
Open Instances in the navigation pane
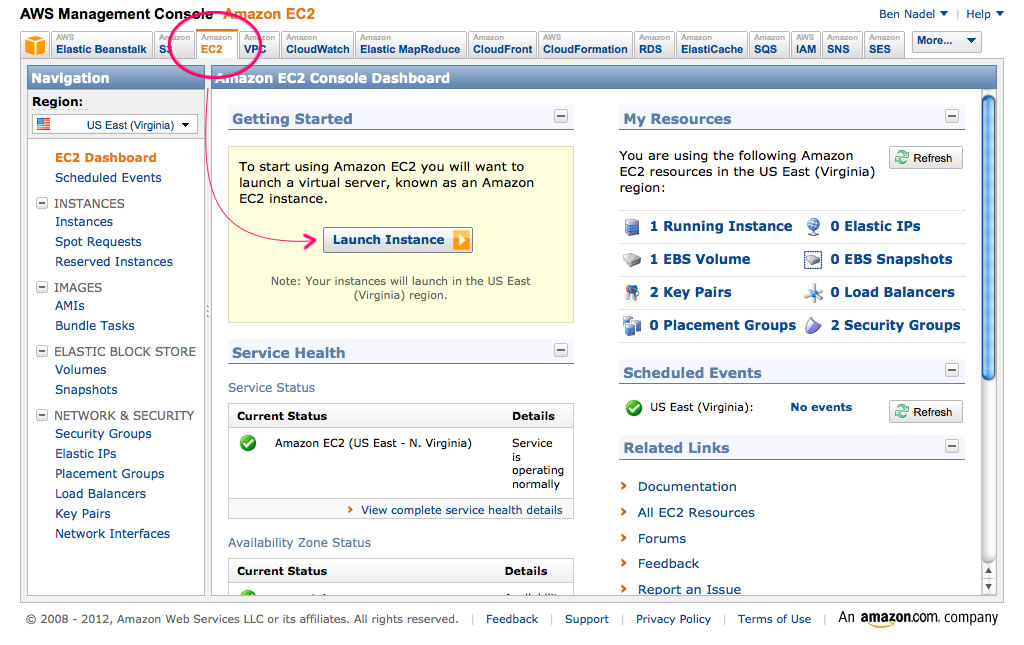point(84,222)
